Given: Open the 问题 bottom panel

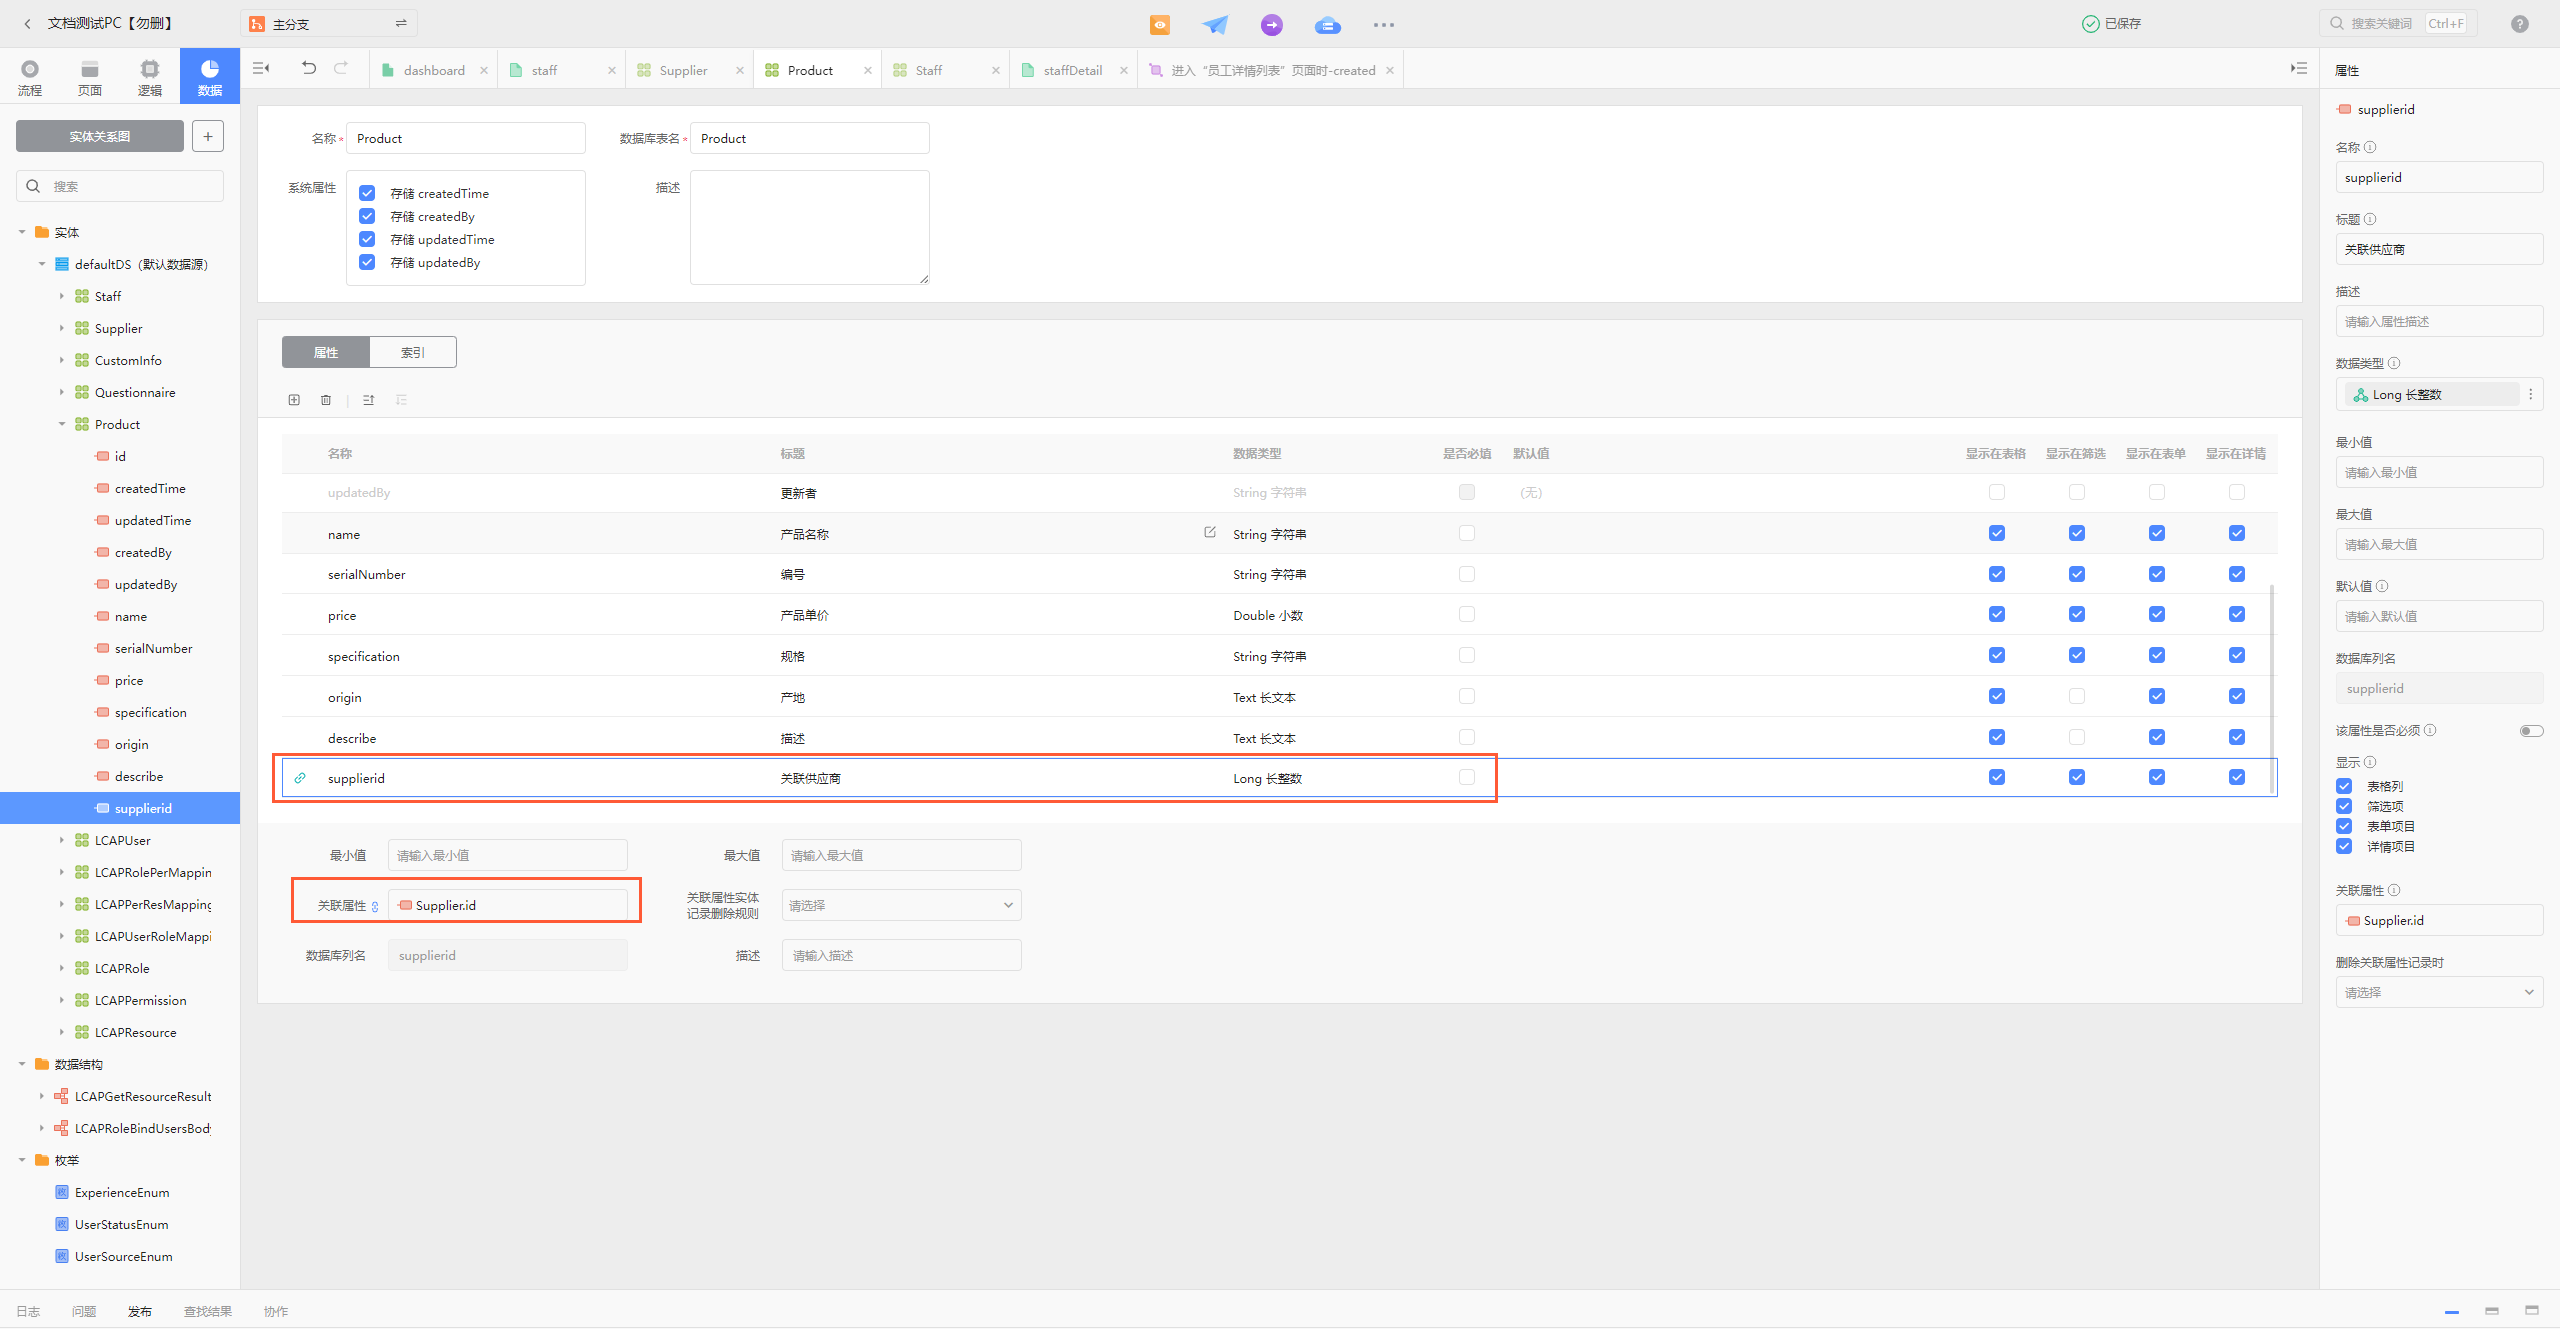Looking at the screenshot, I should (x=84, y=1311).
